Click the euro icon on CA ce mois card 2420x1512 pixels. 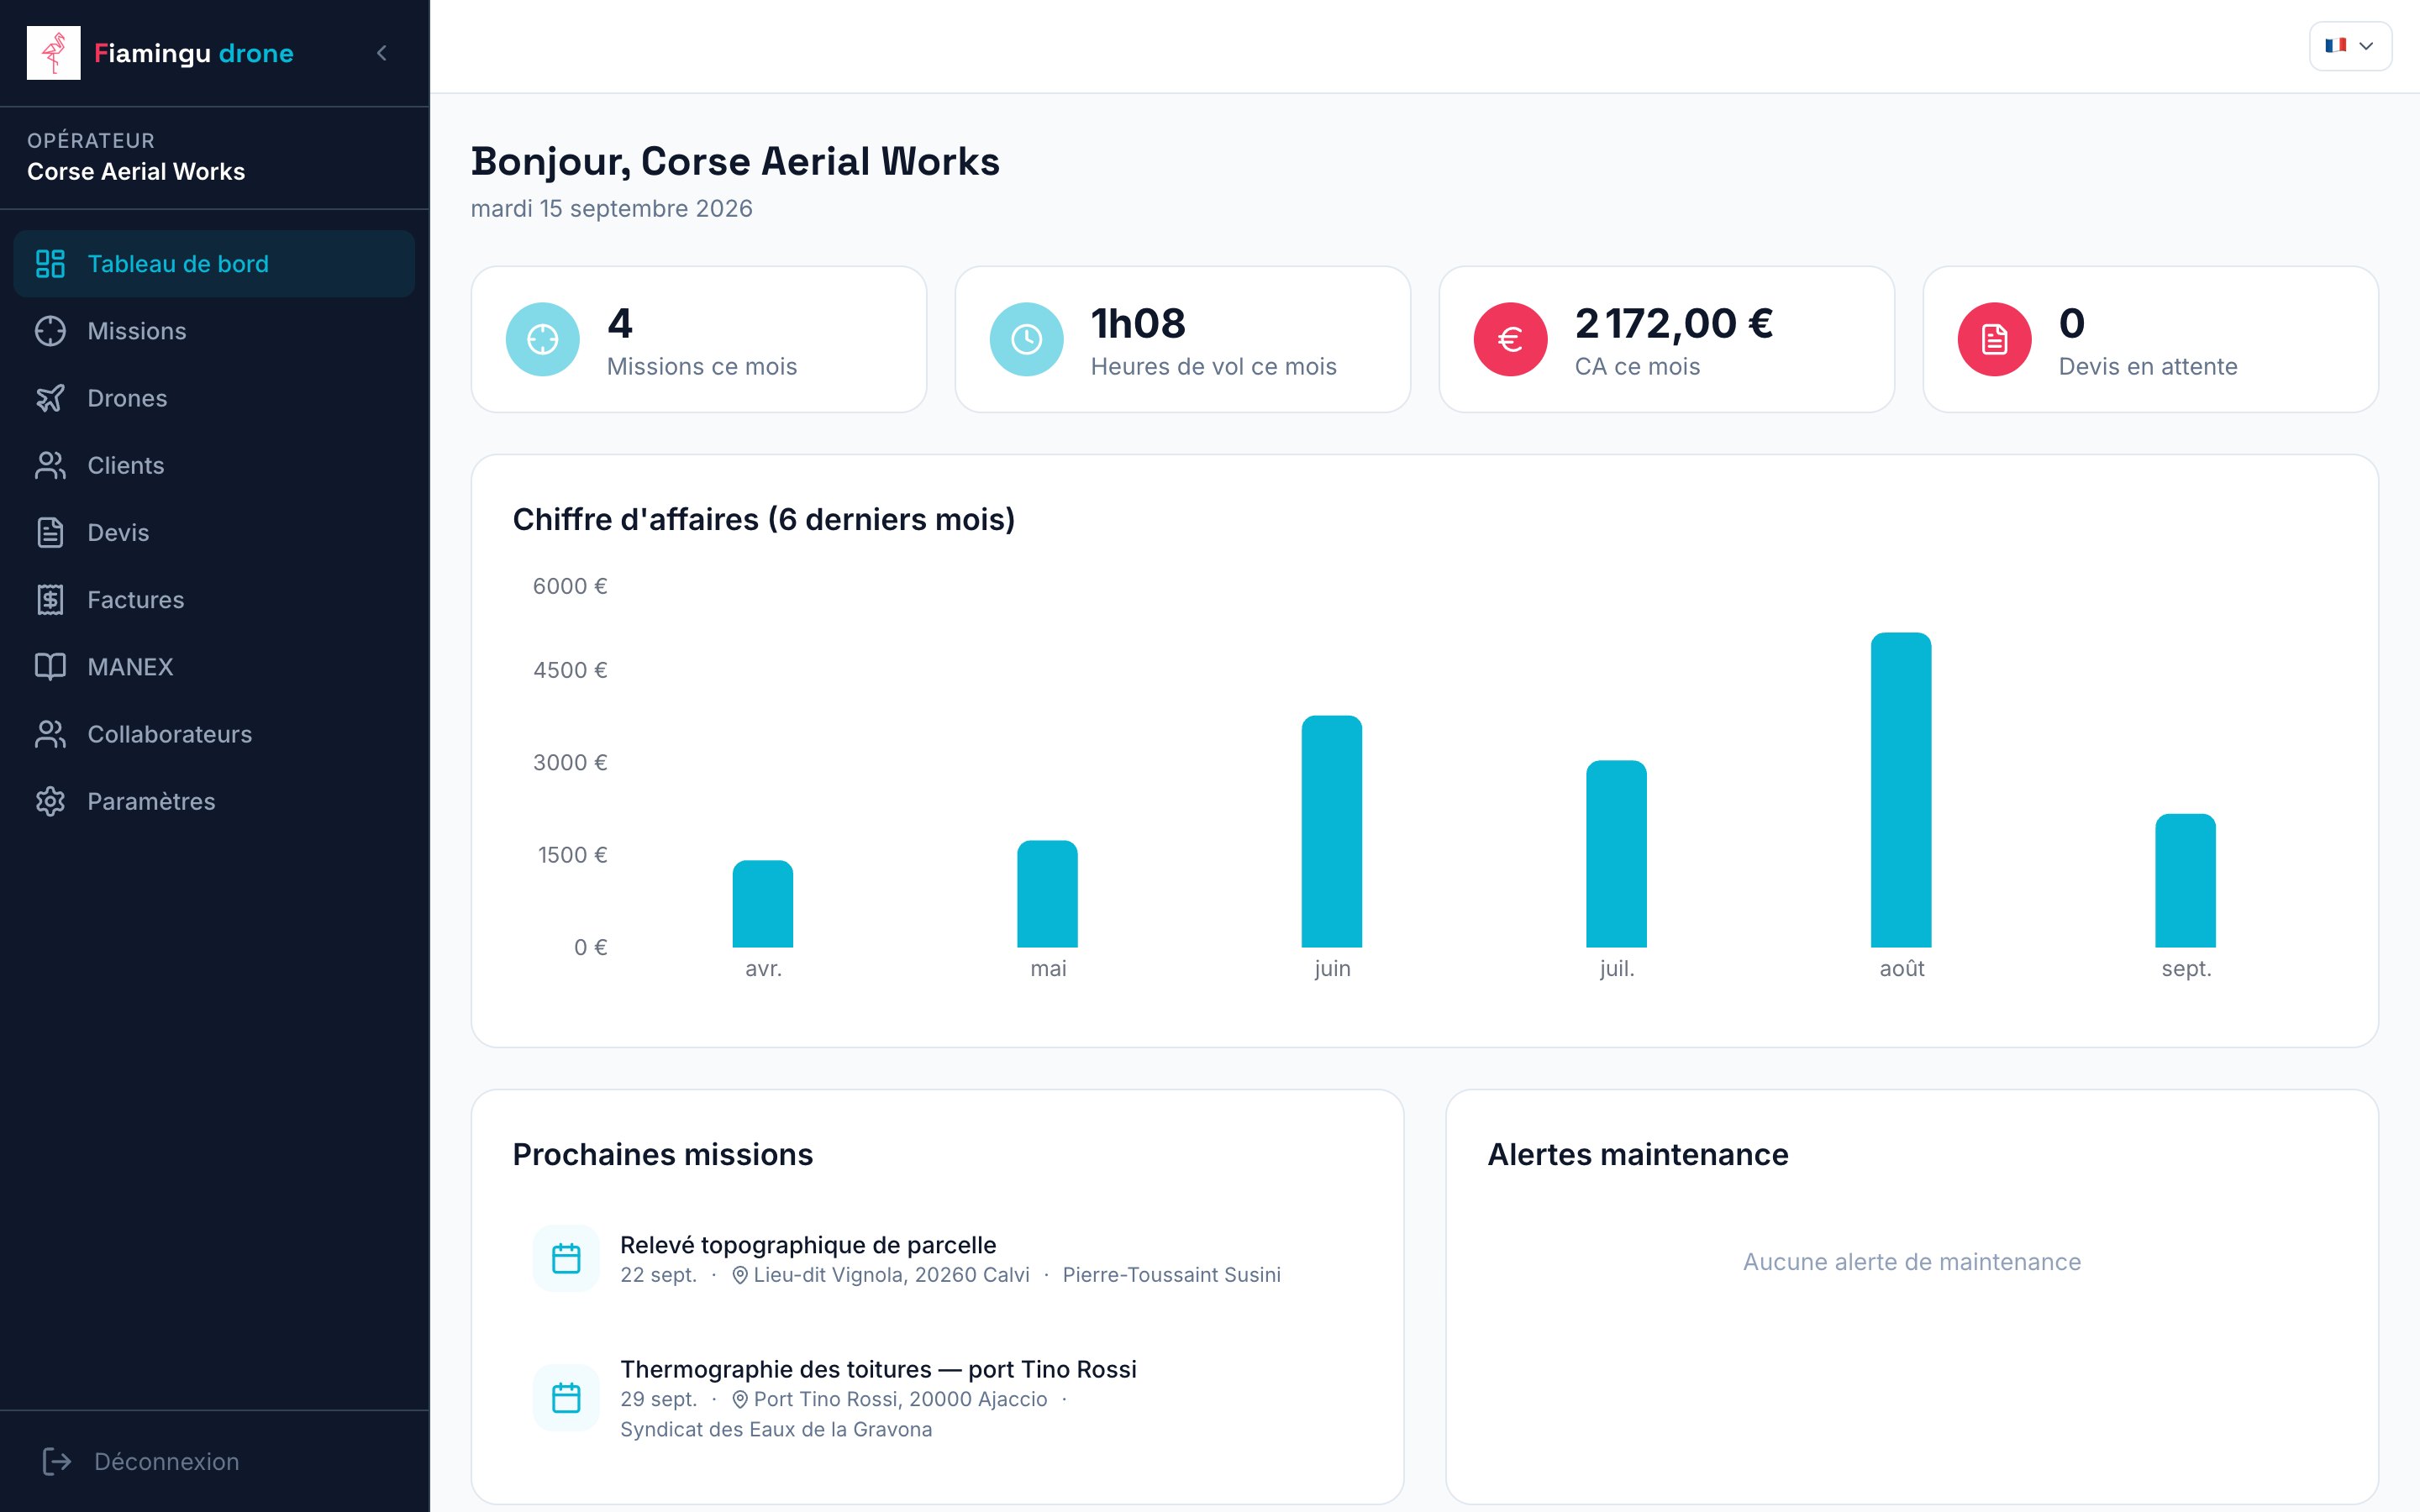(1511, 339)
